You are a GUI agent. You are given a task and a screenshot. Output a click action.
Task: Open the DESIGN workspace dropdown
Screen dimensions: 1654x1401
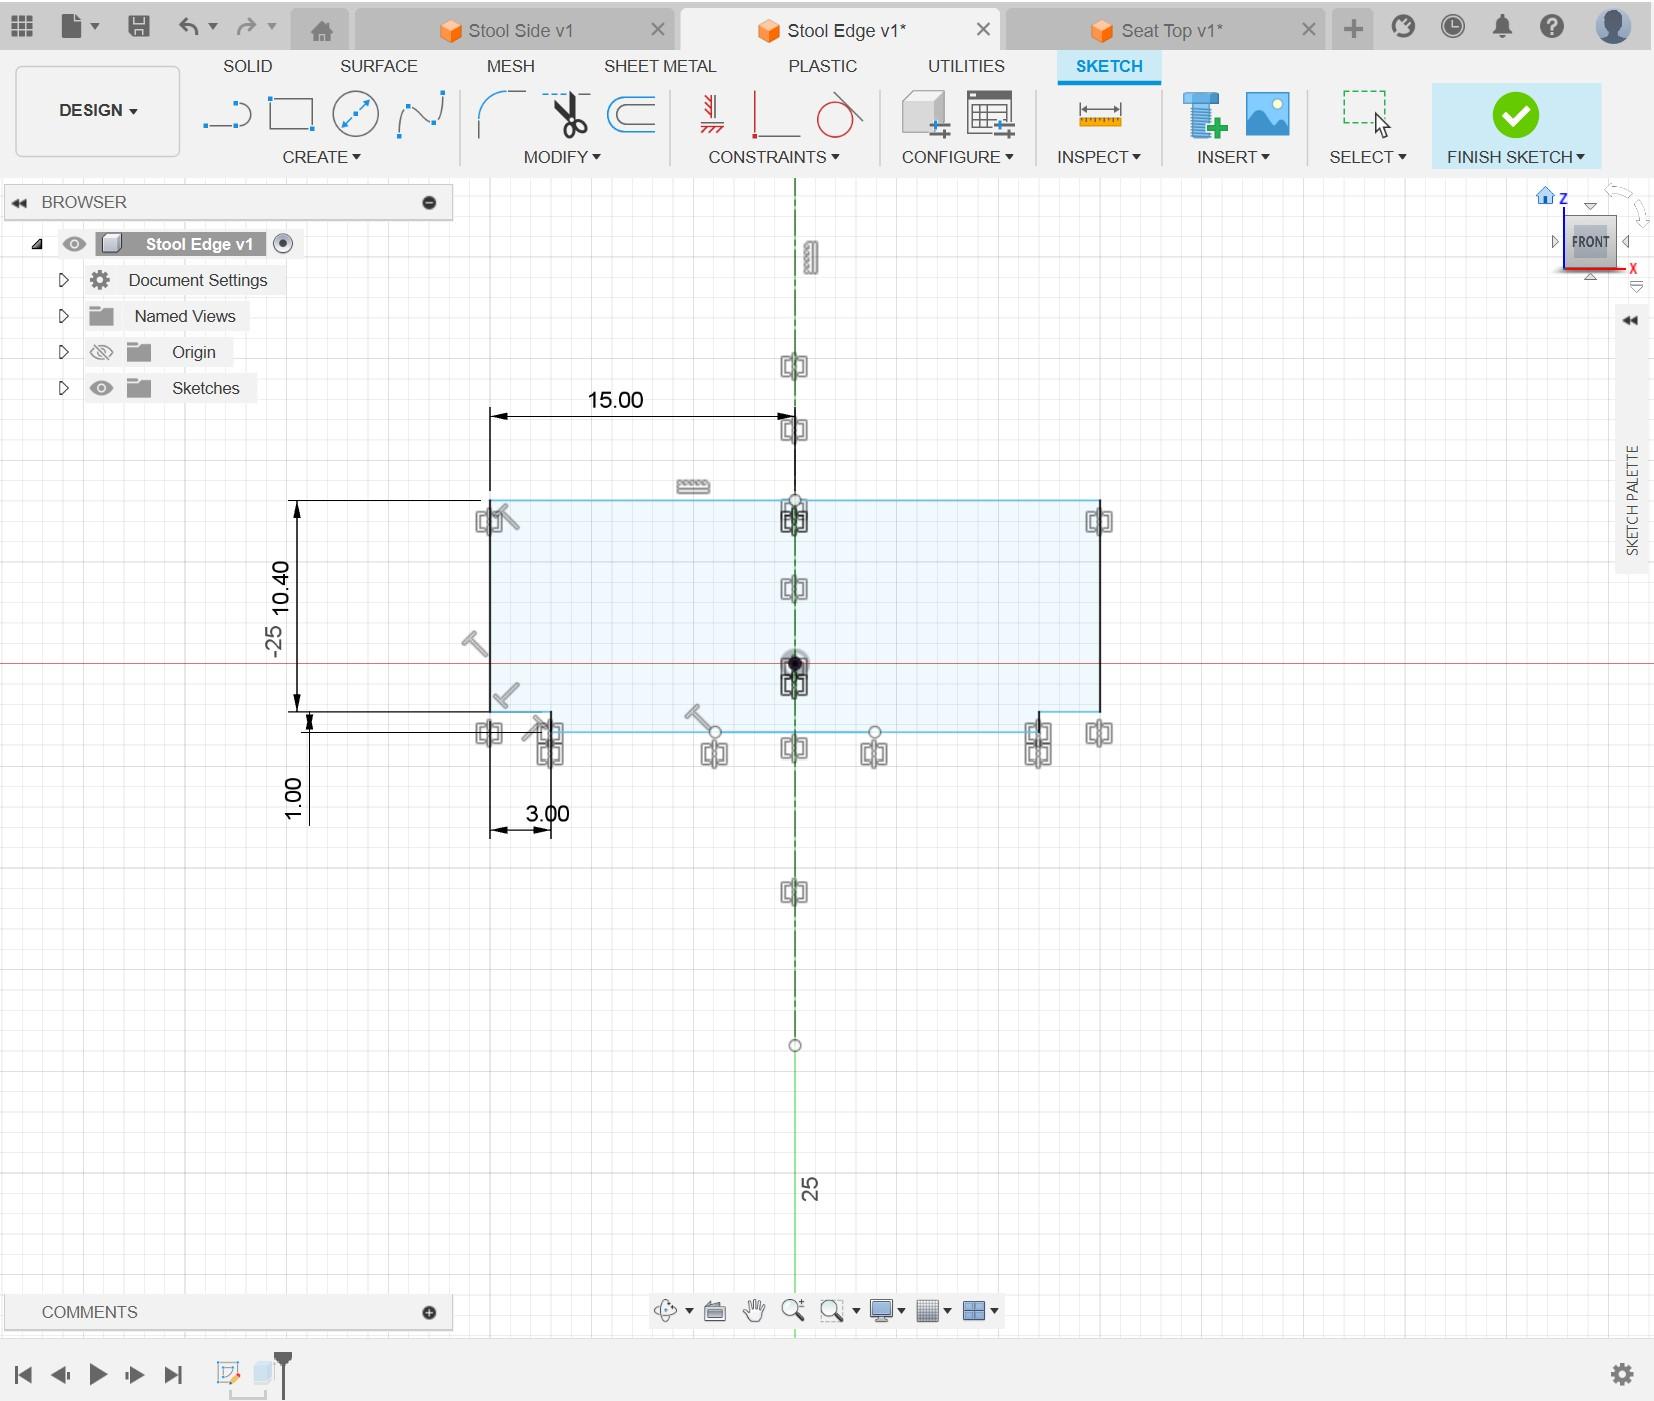[x=98, y=111]
